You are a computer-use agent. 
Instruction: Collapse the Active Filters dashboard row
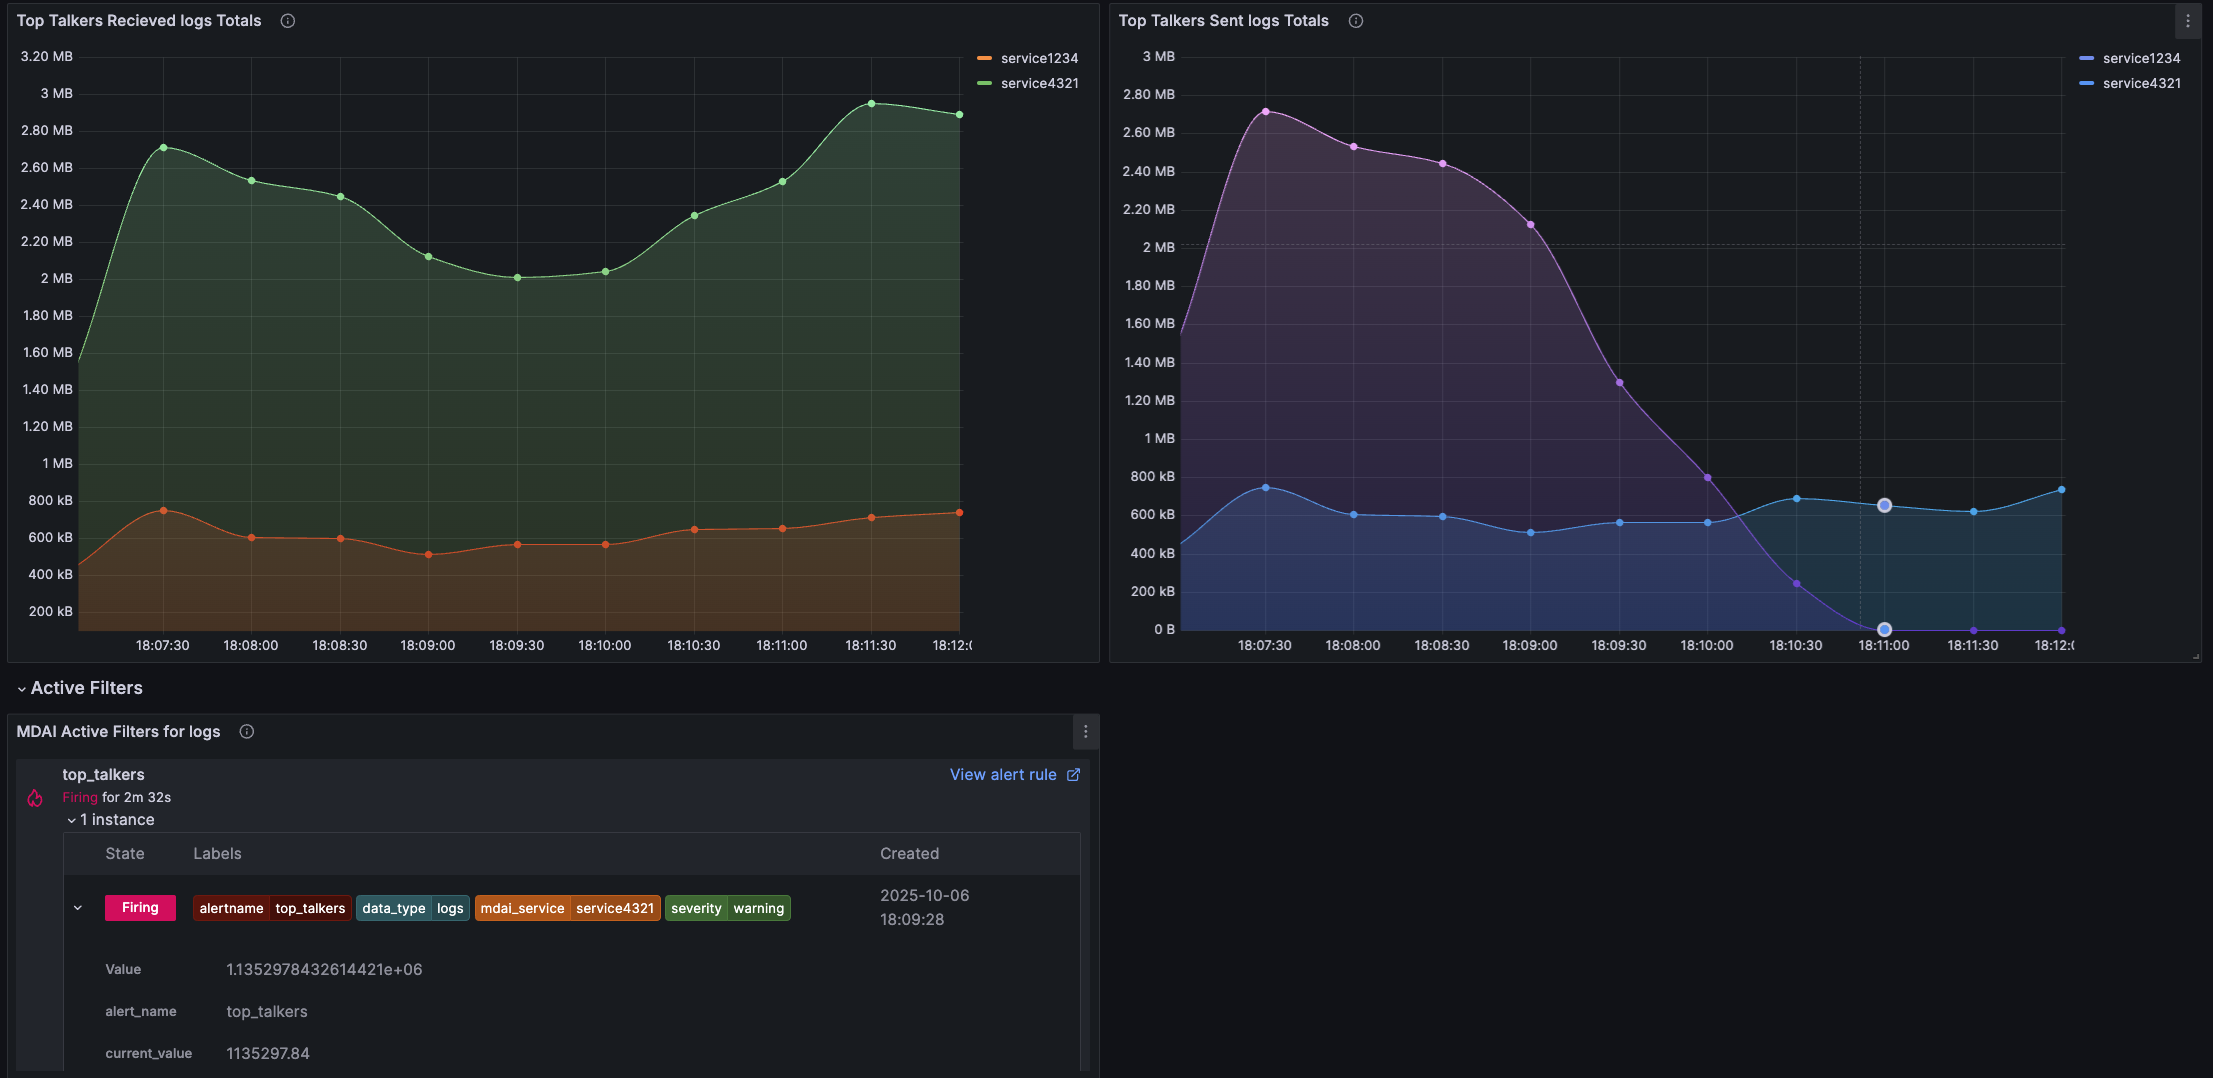pyautogui.click(x=22, y=689)
